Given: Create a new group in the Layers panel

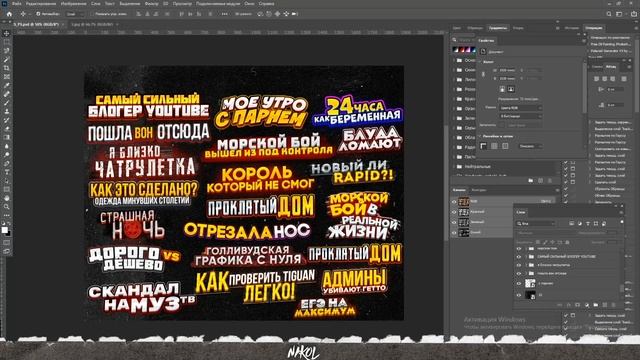Looking at the screenshot, I should point(596,305).
